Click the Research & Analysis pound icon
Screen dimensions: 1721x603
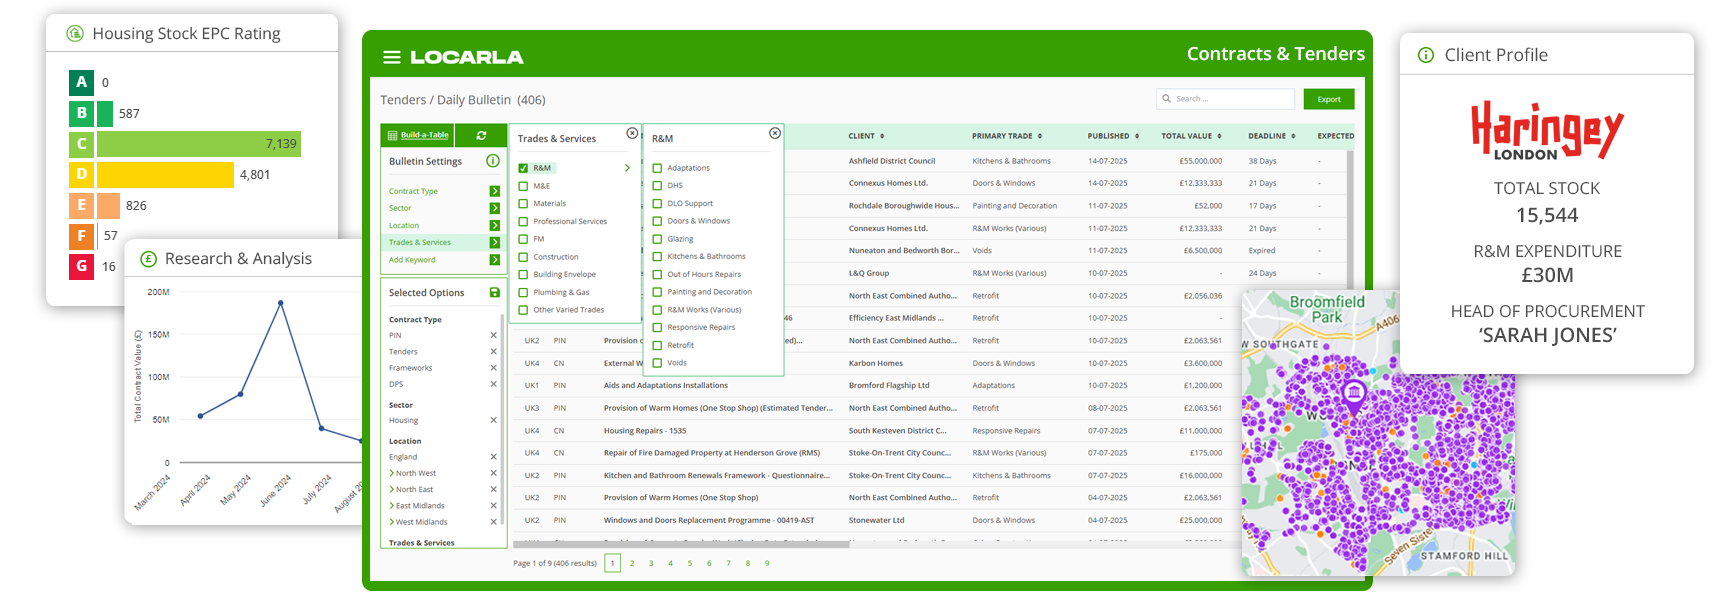coord(148,259)
